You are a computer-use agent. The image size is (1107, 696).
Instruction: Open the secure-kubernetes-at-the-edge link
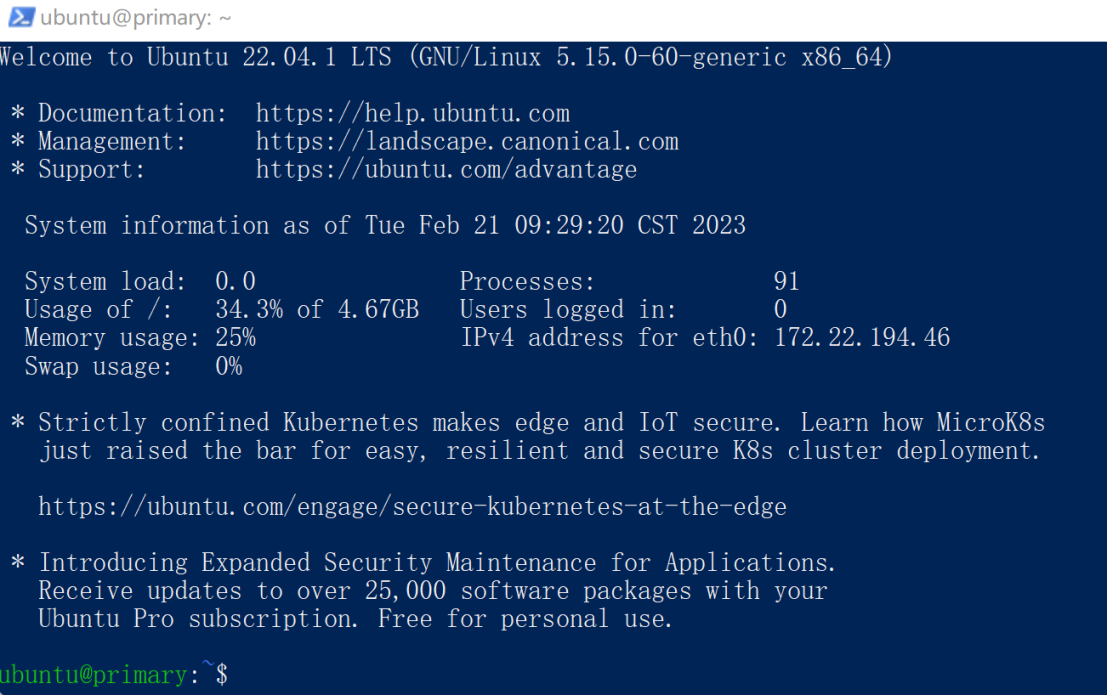click(x=412, y=506)
